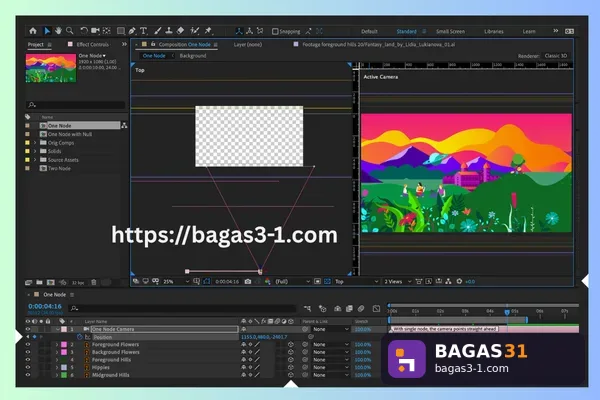Click the trash icon in Project panel
Image resolution: width=600 pixels, height=400 pixels.
coord(94,282)
